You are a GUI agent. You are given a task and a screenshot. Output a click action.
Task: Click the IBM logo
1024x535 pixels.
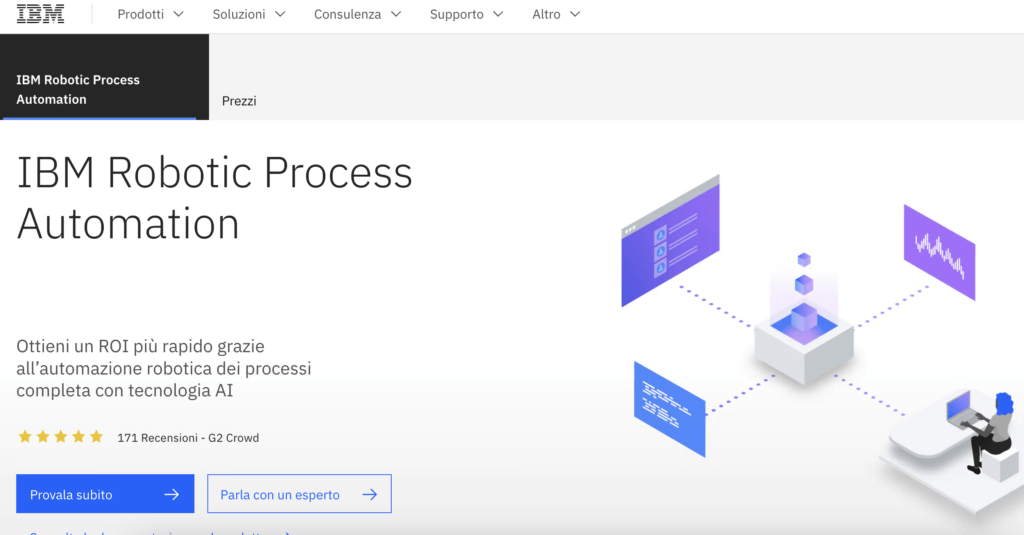pyautogui.click(x=40, y=15)
